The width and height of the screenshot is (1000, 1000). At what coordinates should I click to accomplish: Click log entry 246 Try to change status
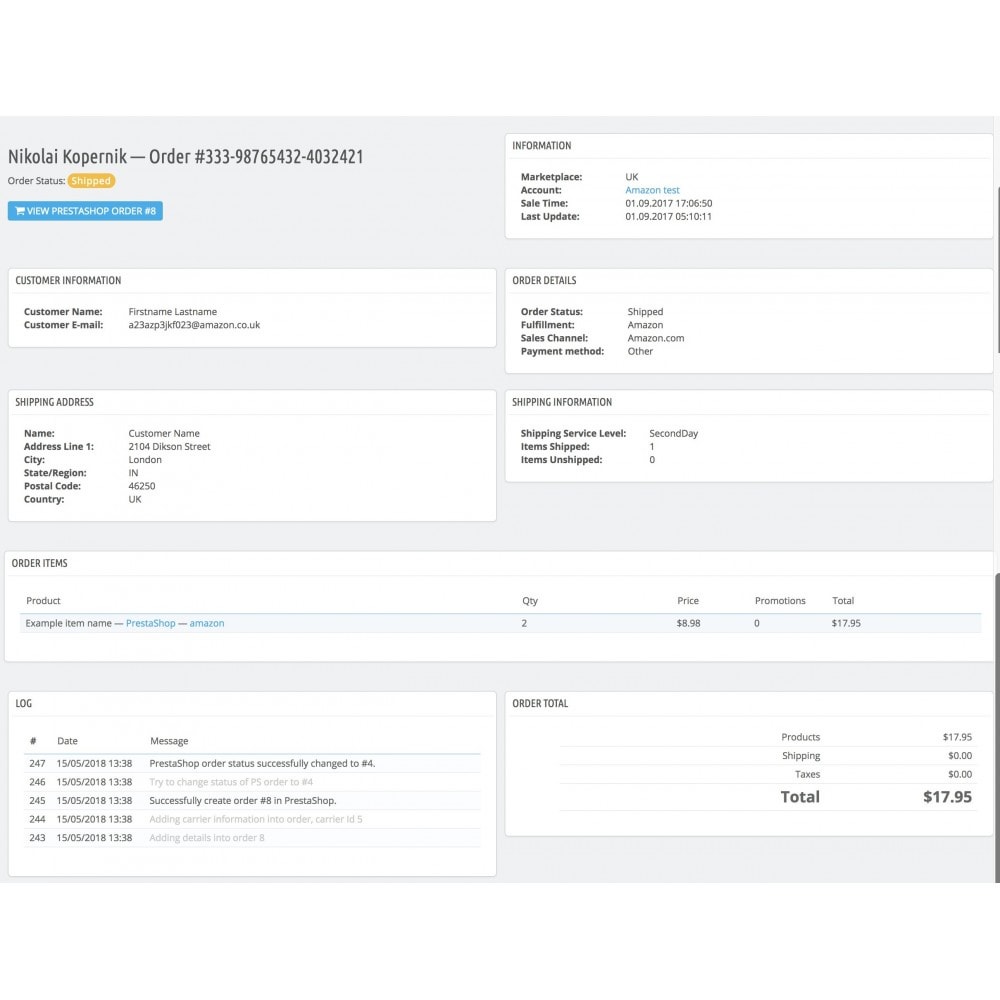231,782
